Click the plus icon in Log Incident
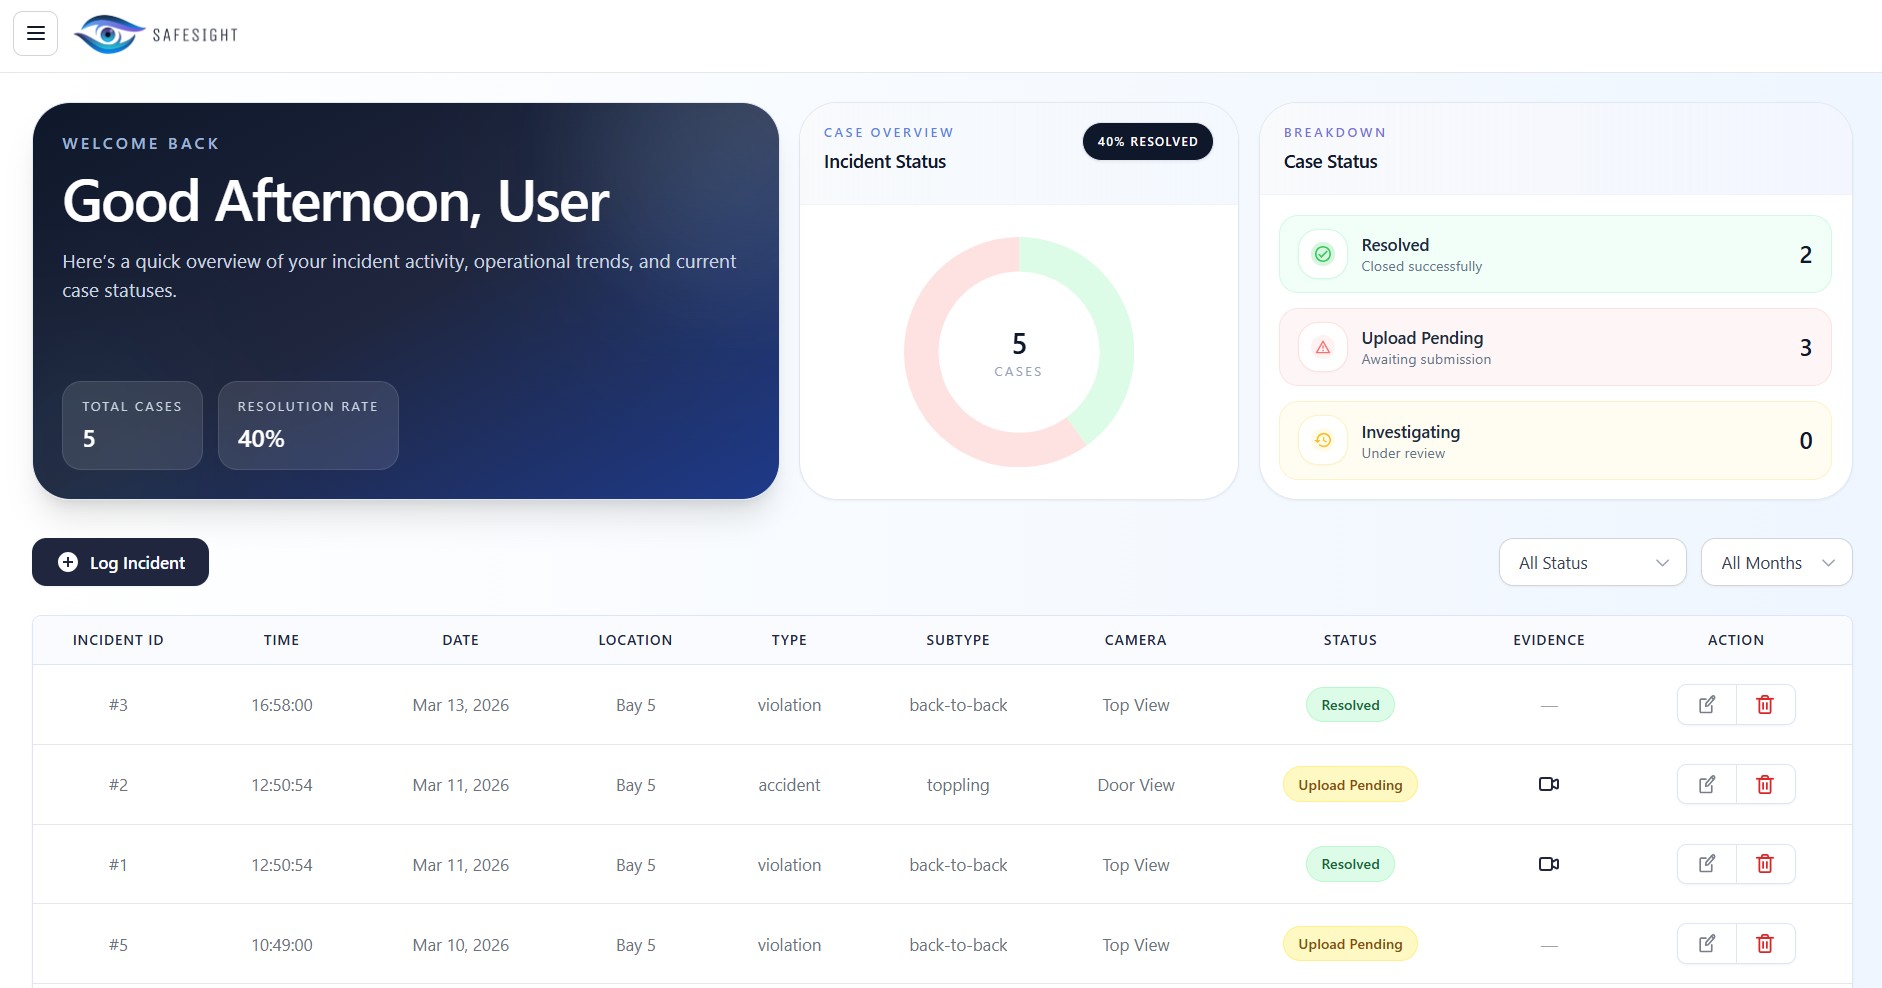 click(68, 562)
